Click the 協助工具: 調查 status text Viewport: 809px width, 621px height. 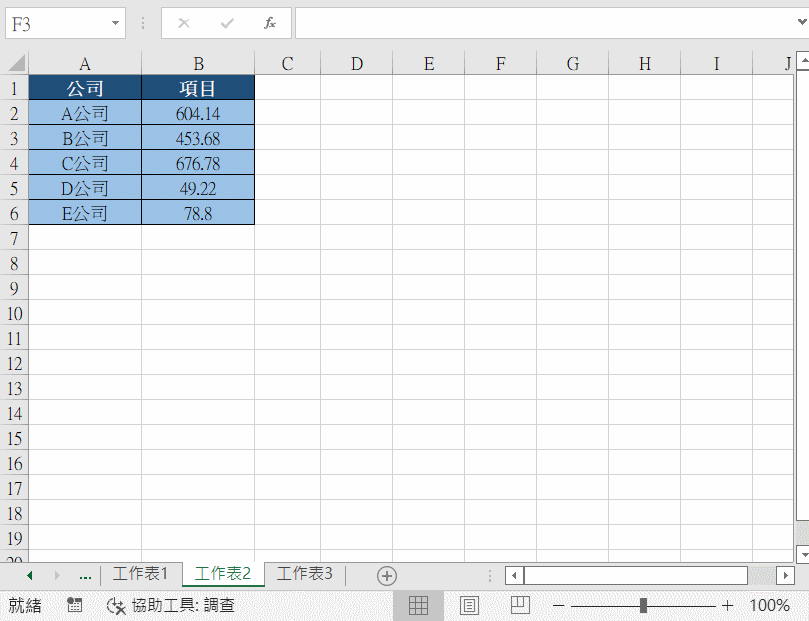point(183,605)
